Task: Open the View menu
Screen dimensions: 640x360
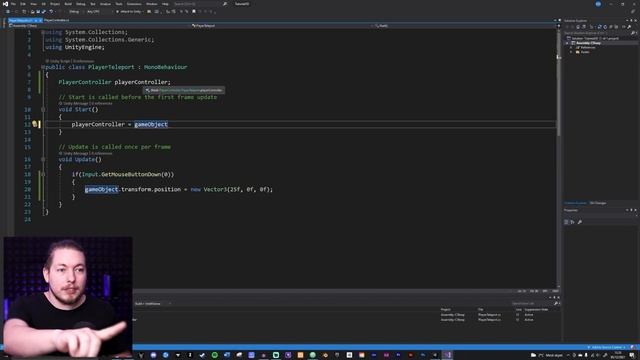Action: 33,4
